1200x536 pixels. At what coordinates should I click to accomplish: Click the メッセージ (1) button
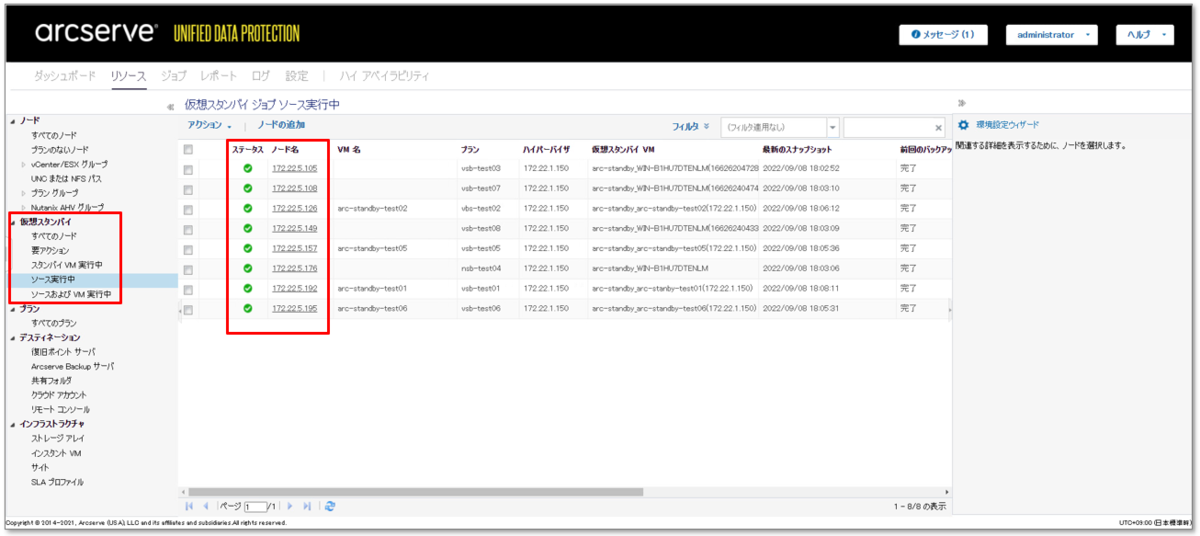pos(943,35)
